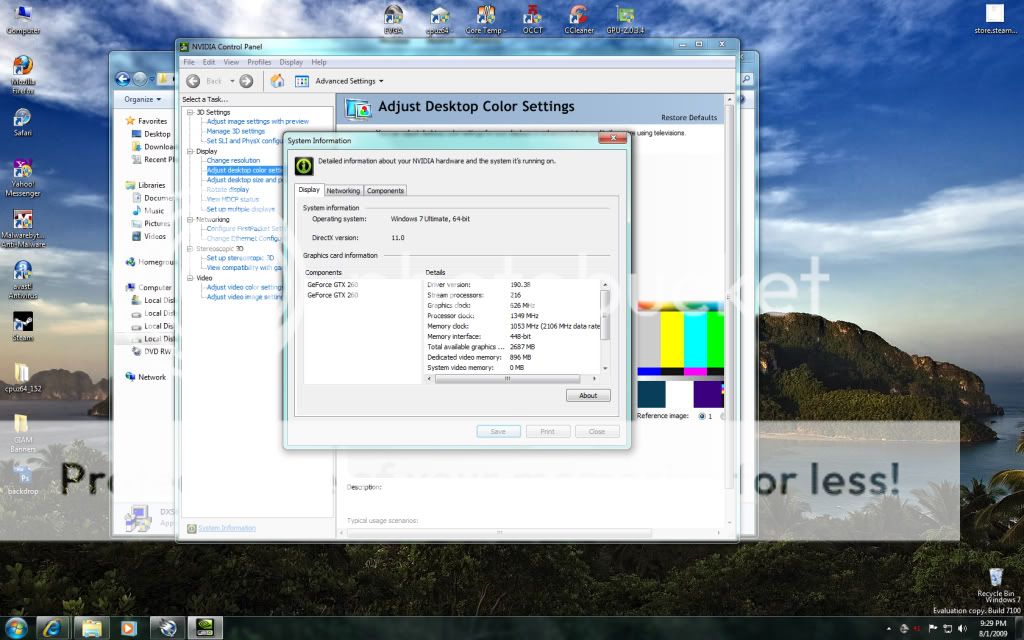
Task: Select Manage 3D settings task
Action: [x=235, y=131]
